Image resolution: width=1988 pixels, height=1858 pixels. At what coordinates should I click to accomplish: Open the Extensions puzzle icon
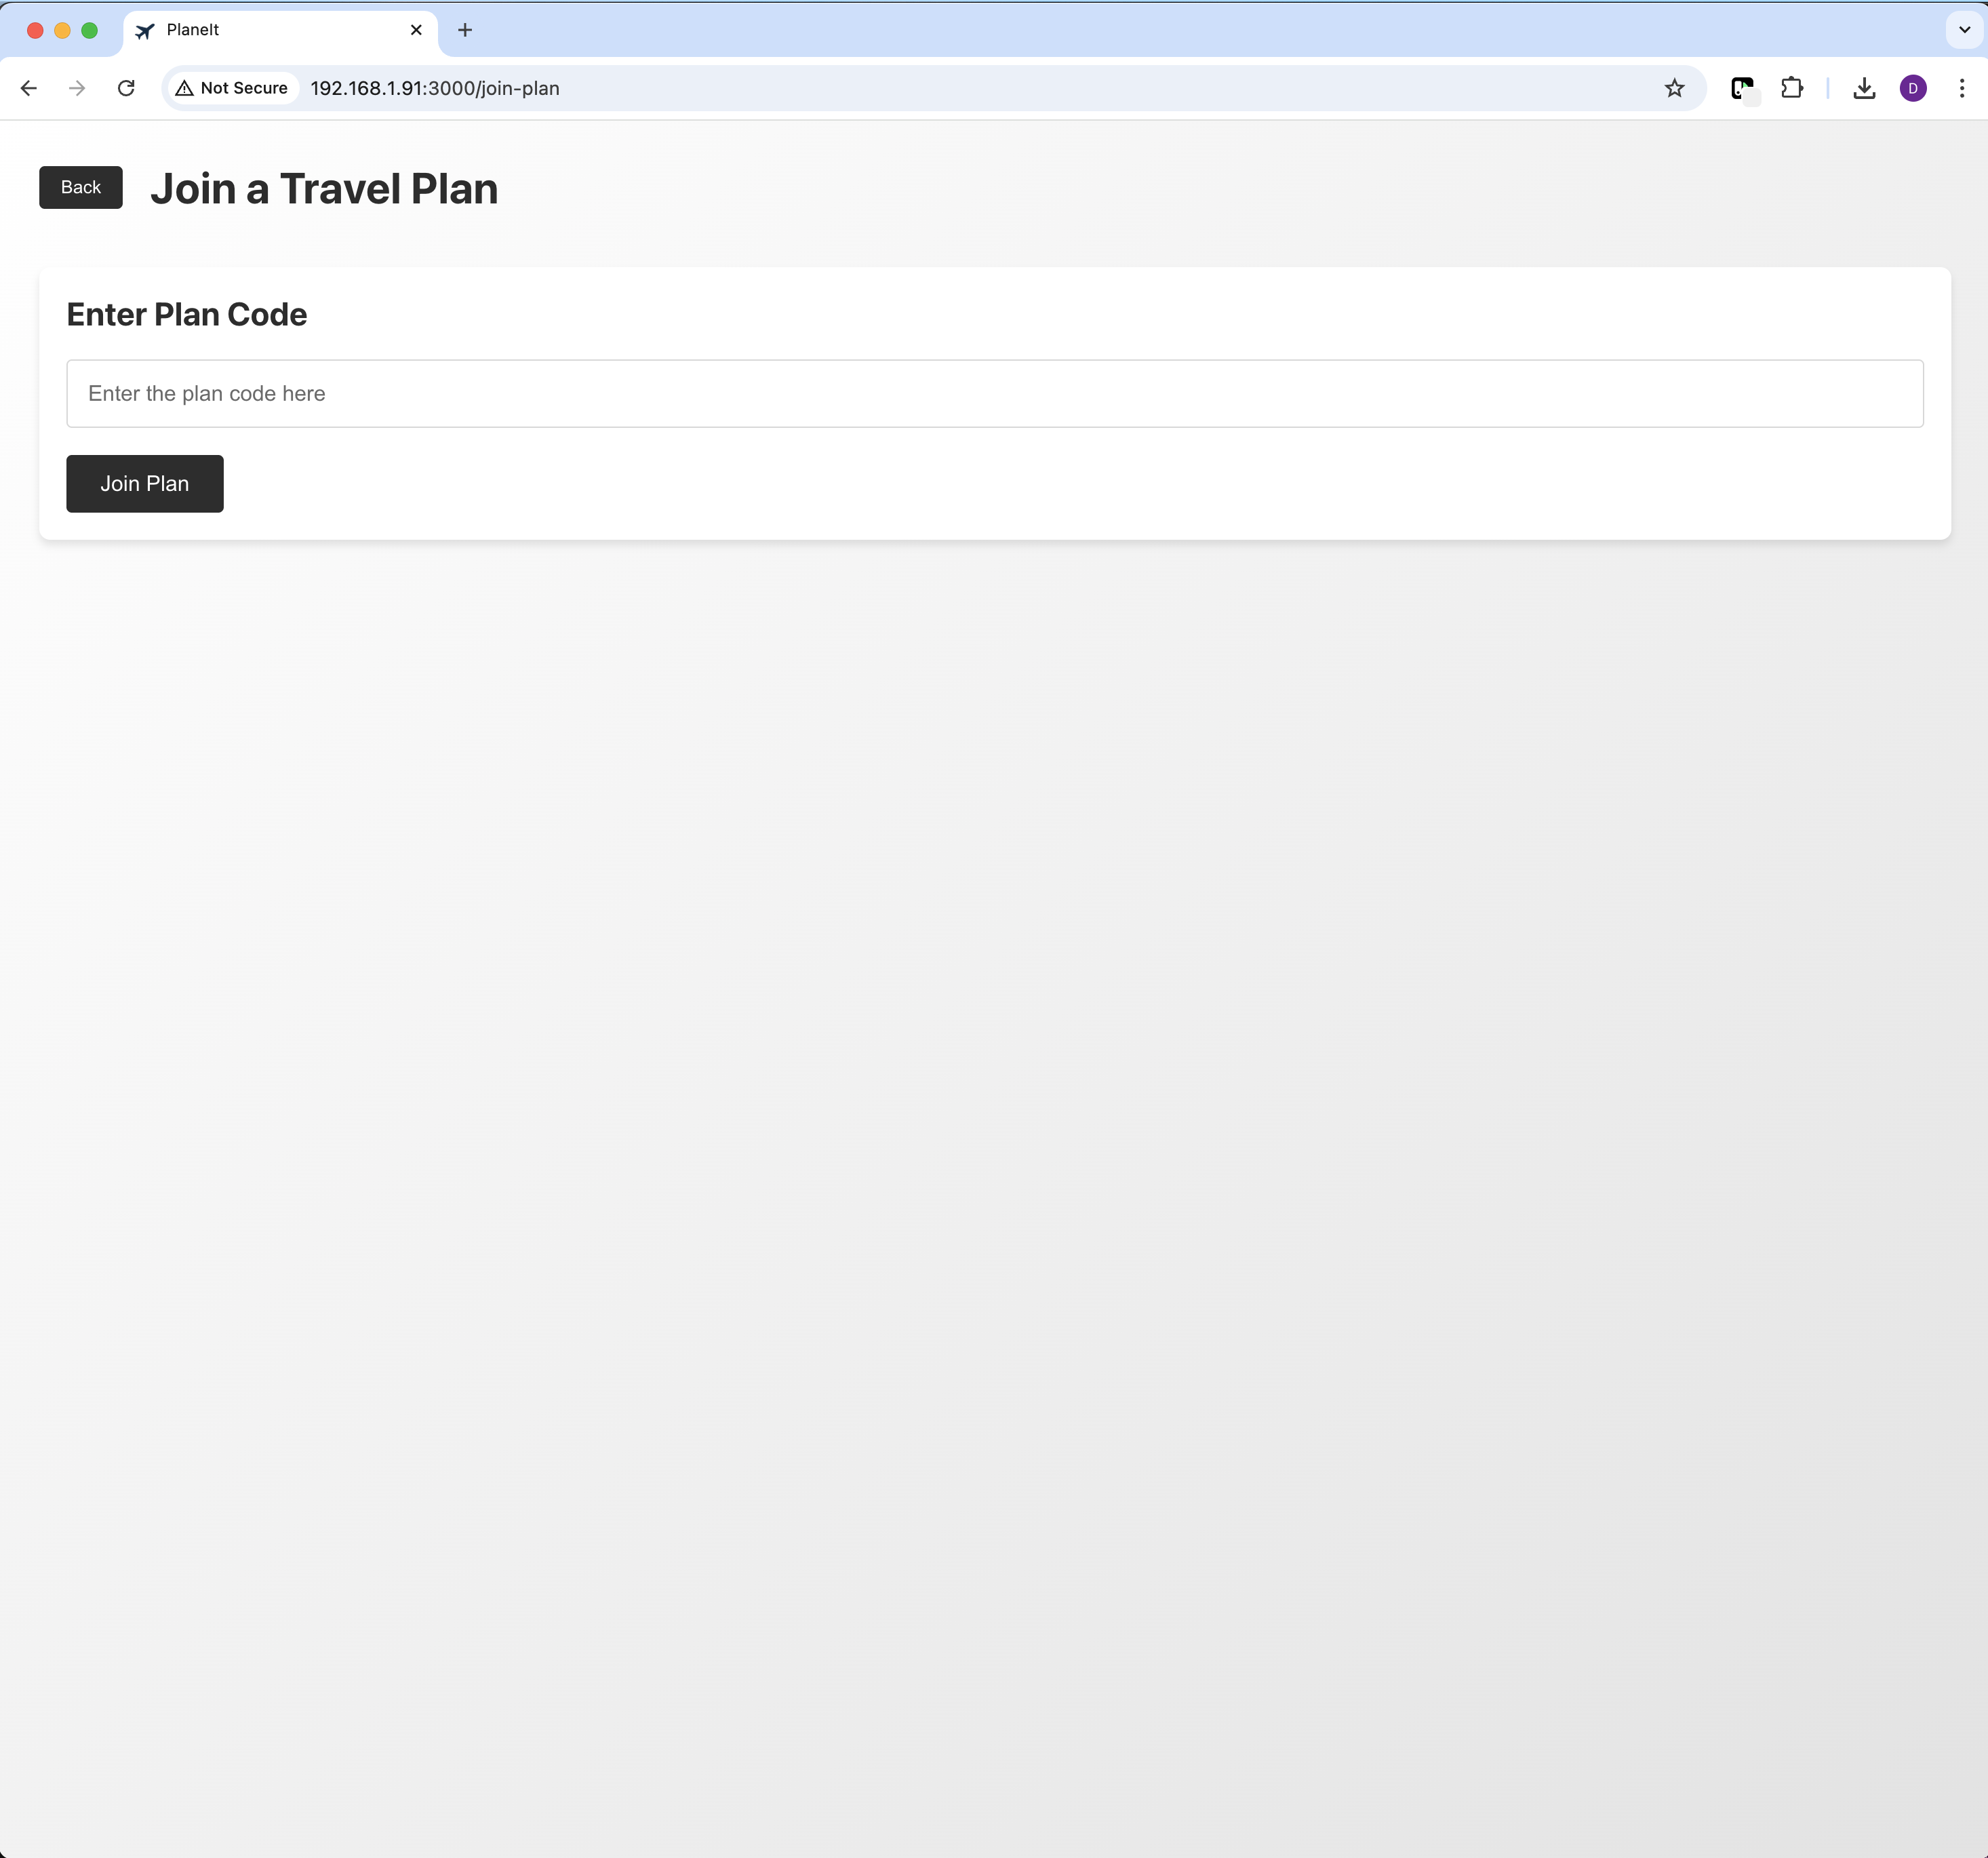click(x=1791, y=88)
